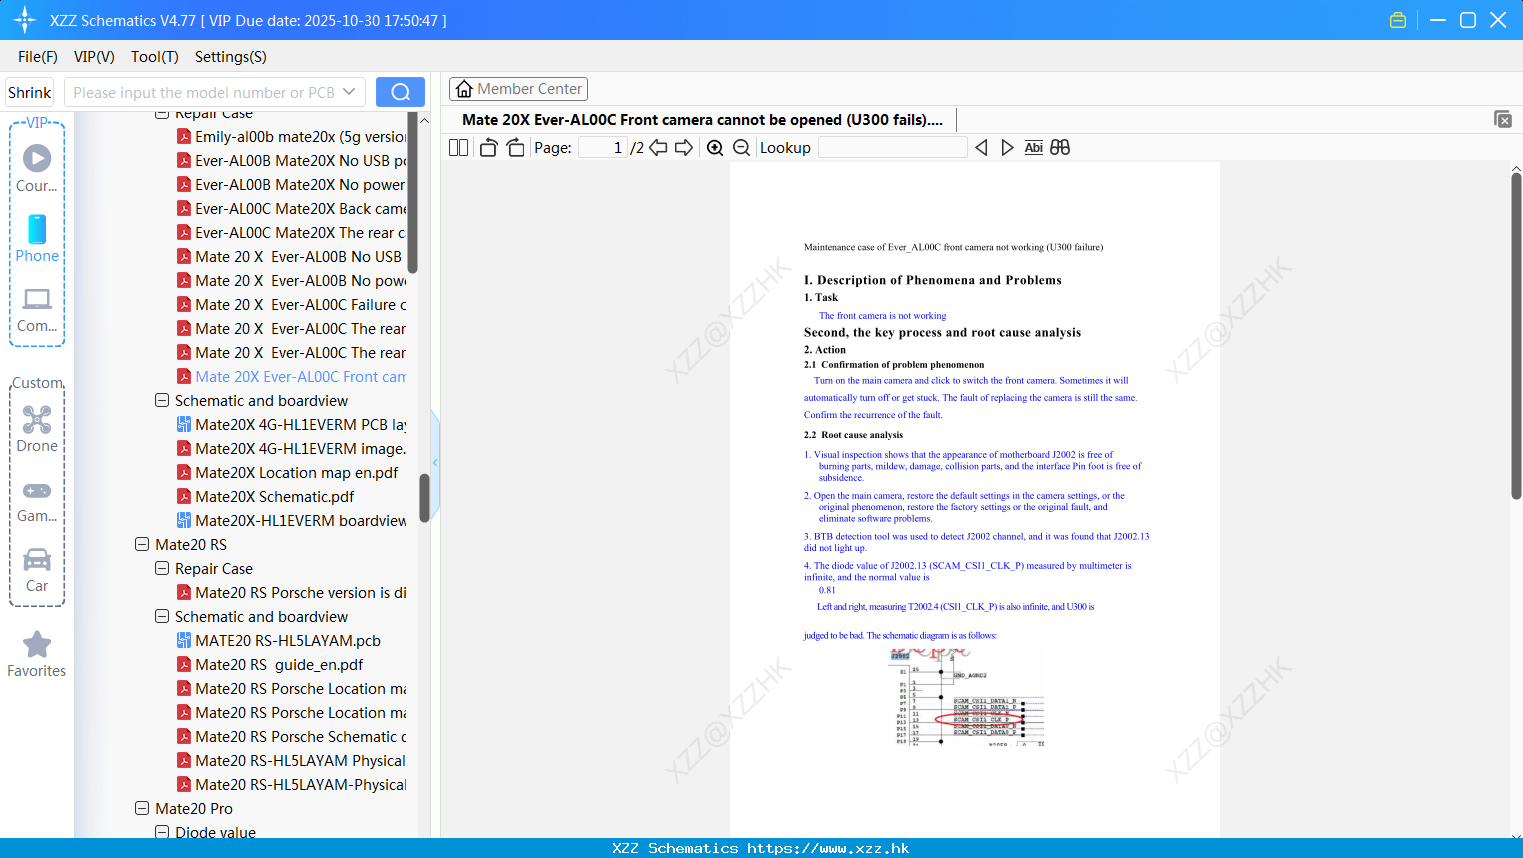Open the Car category
Image resolution: width=1523 pixels, height=858 pixels.
(37, 570)
